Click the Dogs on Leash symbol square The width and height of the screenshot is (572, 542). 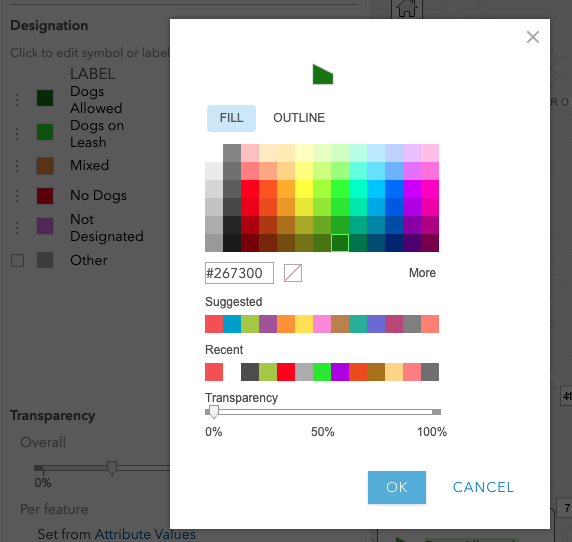[x=45, y=132]
